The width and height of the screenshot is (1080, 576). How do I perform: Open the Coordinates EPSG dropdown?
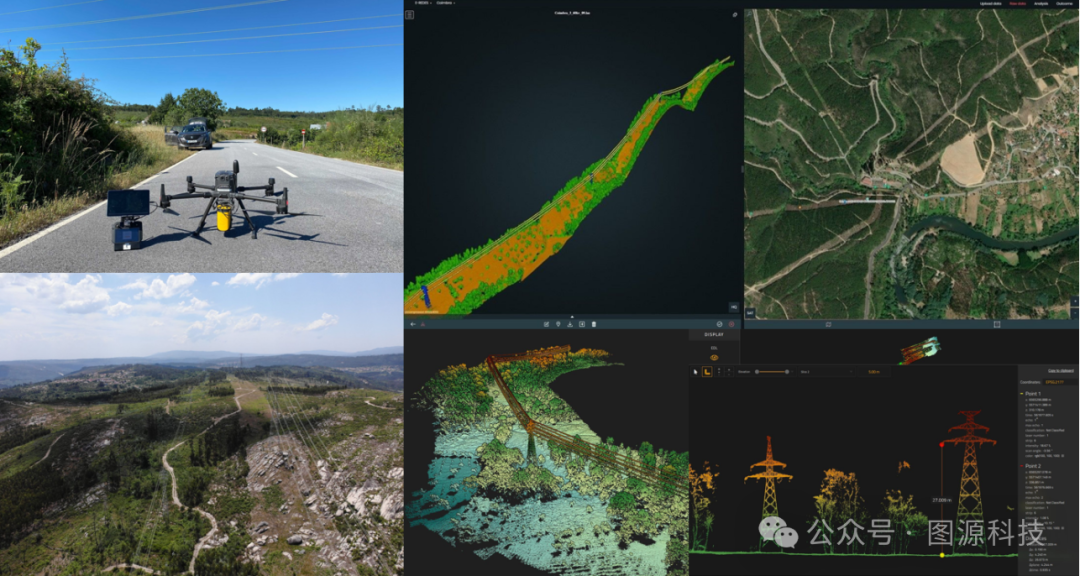coord(1055,382)
